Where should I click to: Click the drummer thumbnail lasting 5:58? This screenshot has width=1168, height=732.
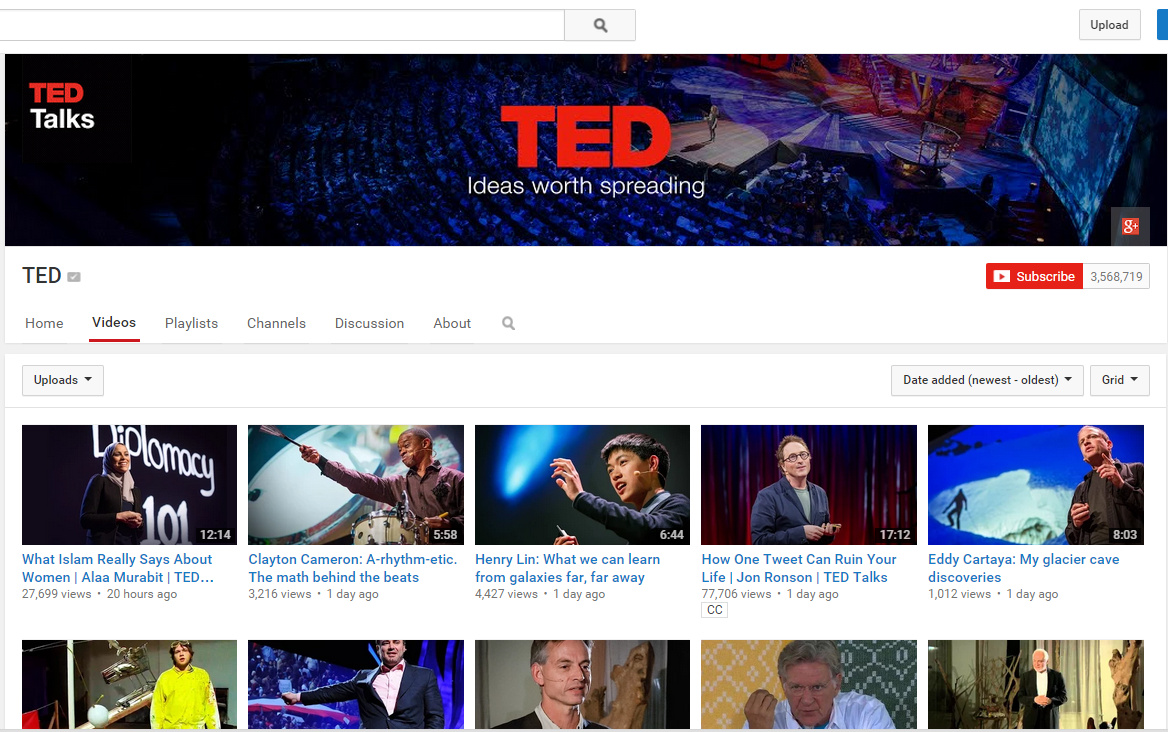pos(356,485)
